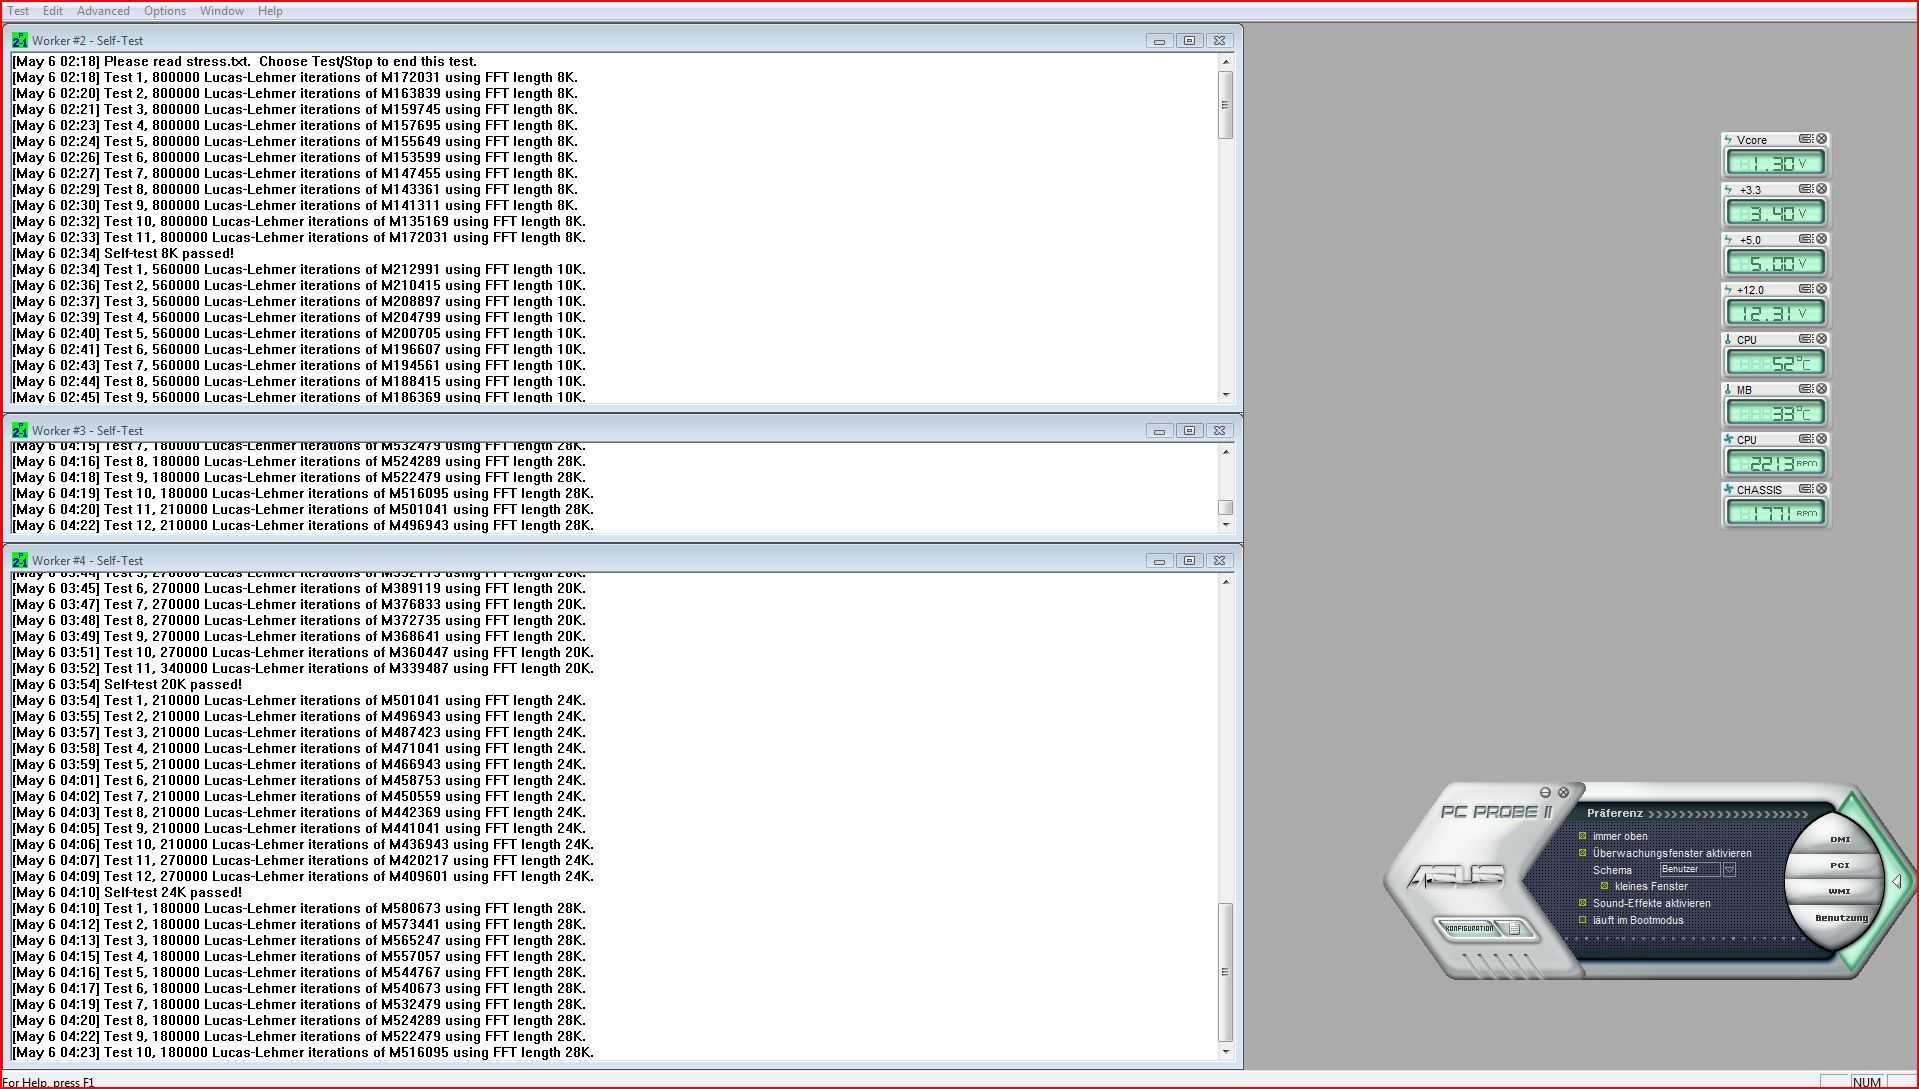
Task: Close the +3.3 voltage widget
Action: (x=1821, y=189)
